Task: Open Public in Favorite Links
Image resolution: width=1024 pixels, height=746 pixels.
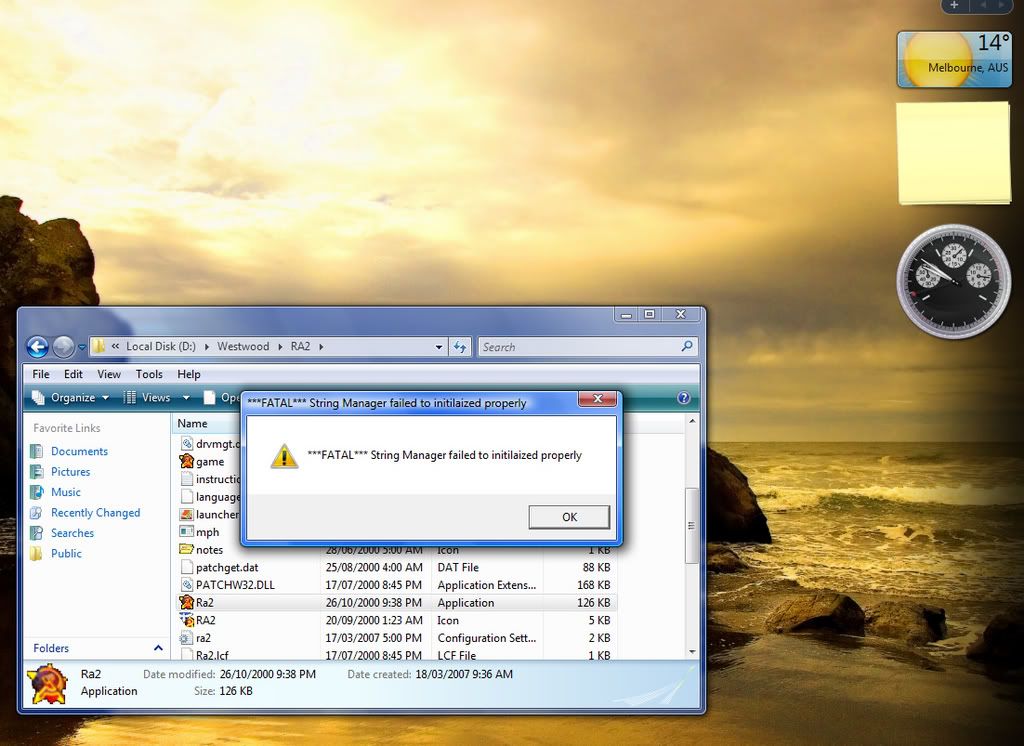Action: [x=66, y=553]
